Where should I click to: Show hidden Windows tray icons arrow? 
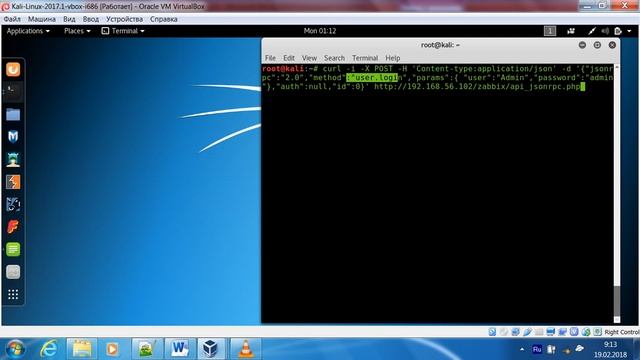pyautogui.click(x=522, y=349)
